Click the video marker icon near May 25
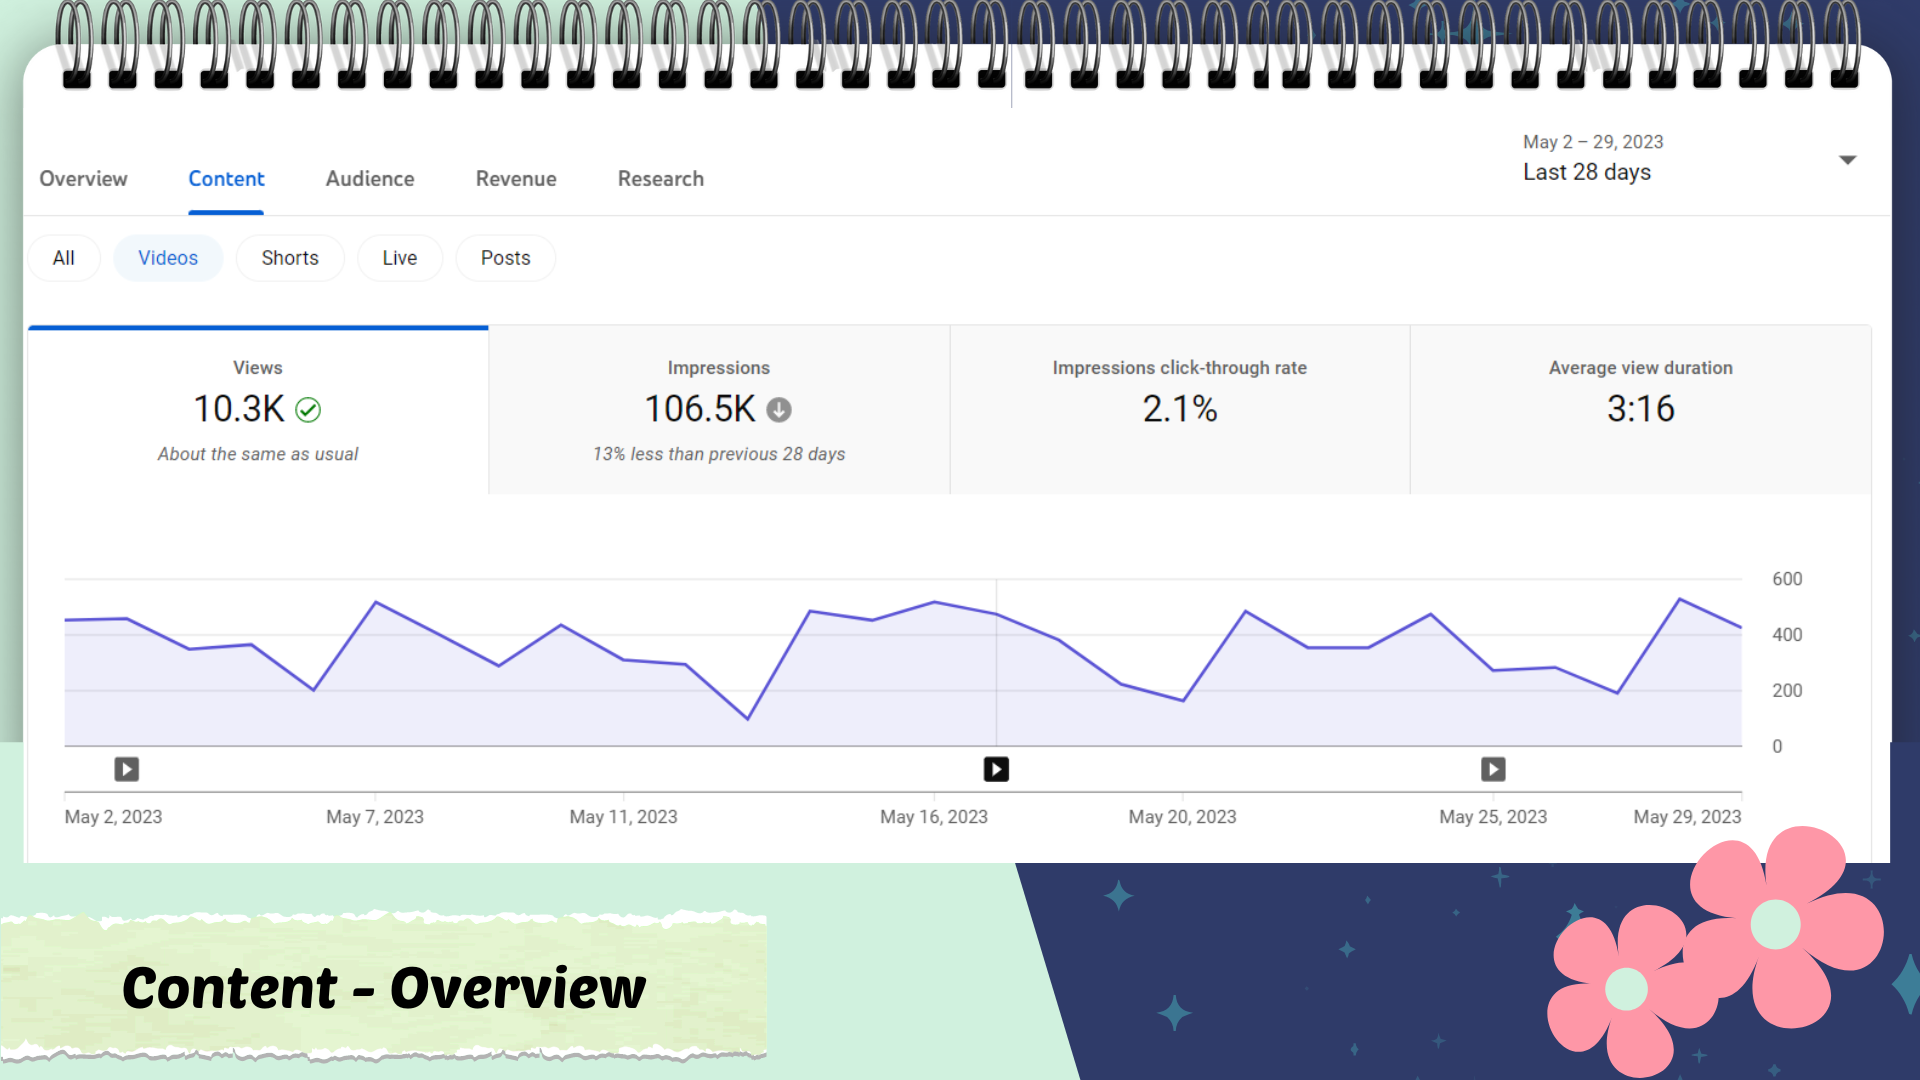 1493,769
